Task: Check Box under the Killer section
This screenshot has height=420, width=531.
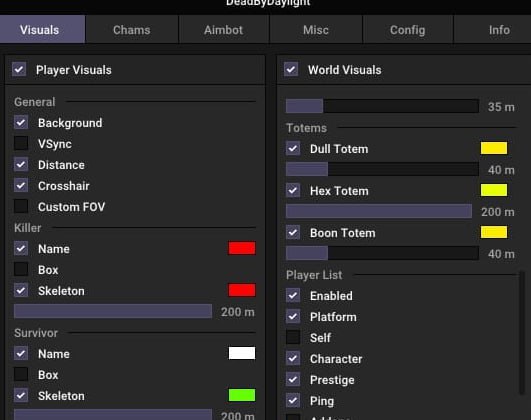Action: click(x=21, y=269)
